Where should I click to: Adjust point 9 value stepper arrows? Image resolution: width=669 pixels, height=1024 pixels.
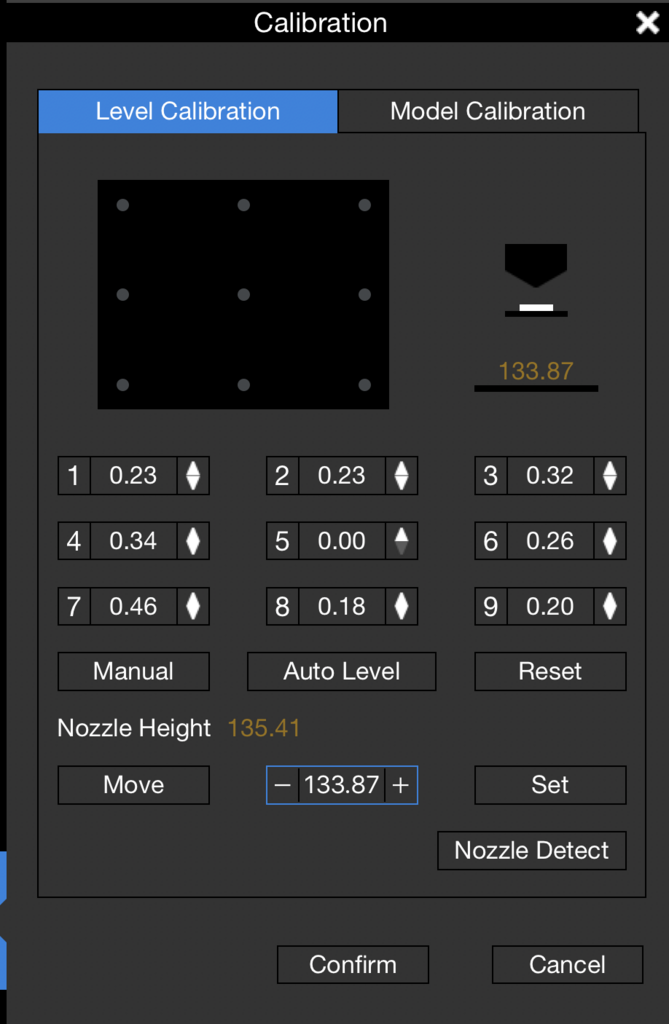[x=610, y=606]
